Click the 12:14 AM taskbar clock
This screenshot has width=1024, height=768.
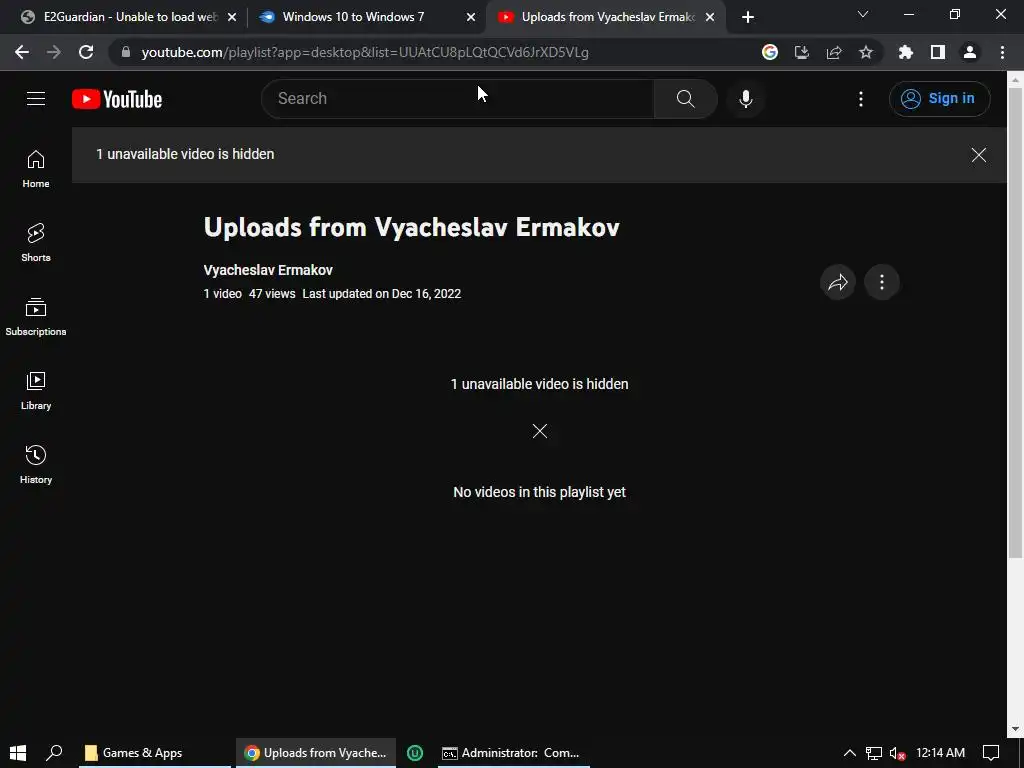pos(940,753)
